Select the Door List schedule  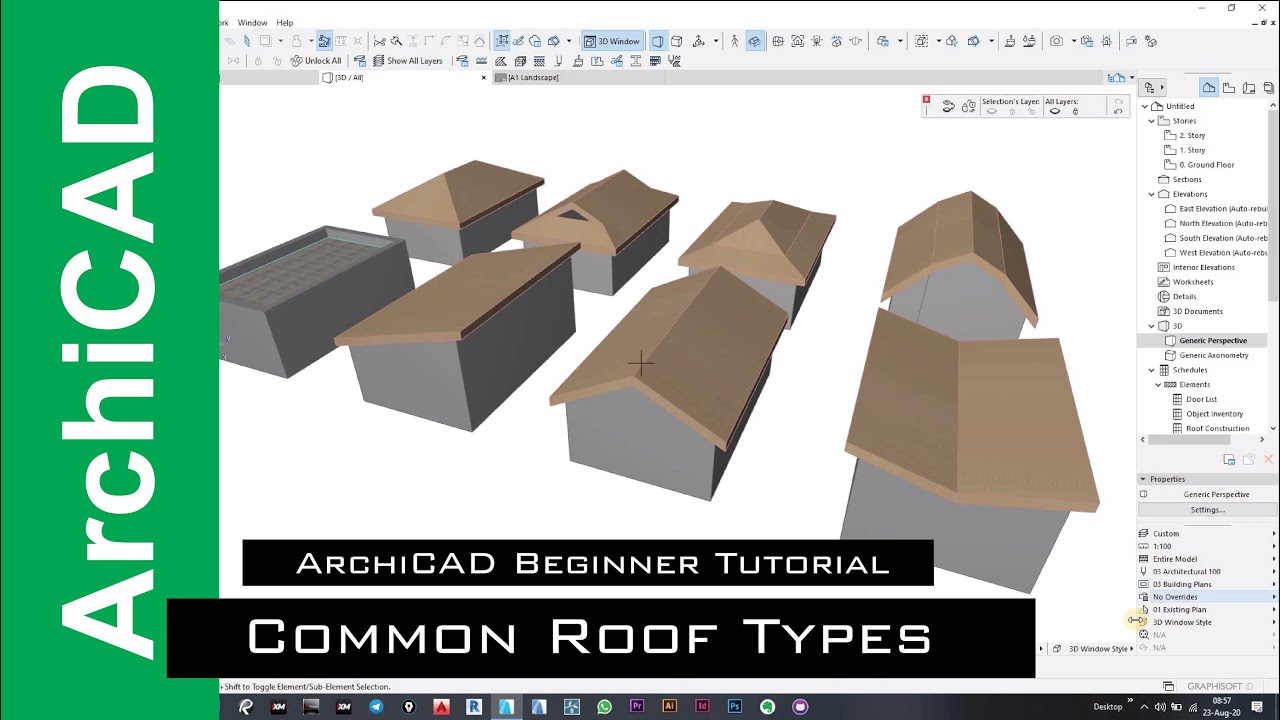[1194, 399]
